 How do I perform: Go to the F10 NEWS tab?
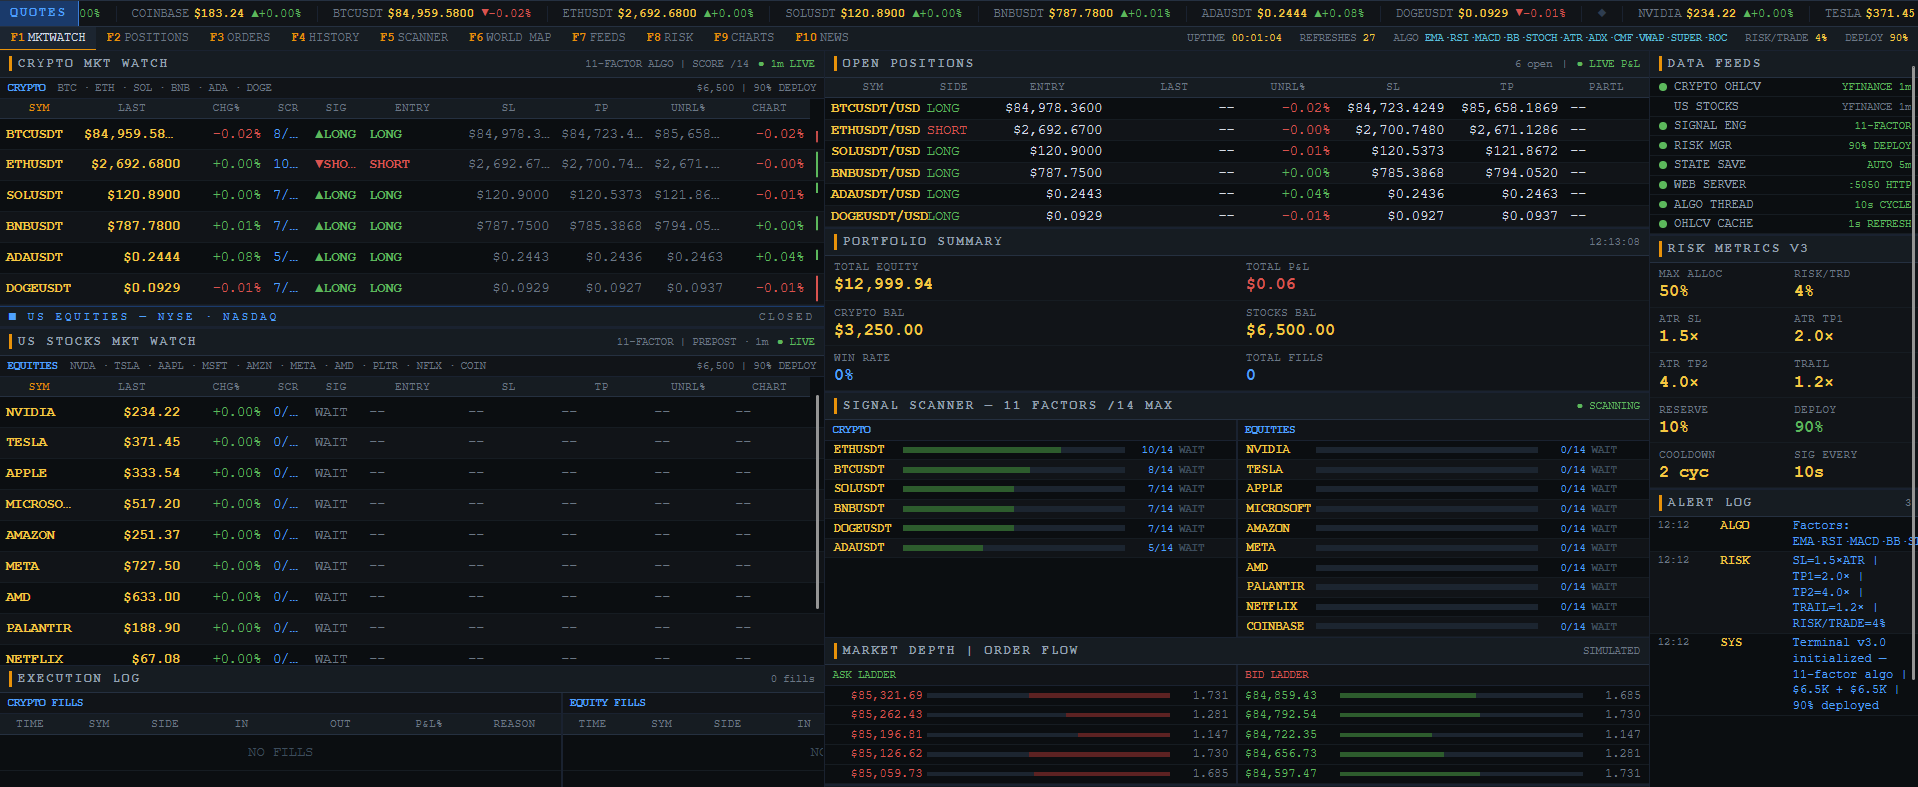coord(822,37)
